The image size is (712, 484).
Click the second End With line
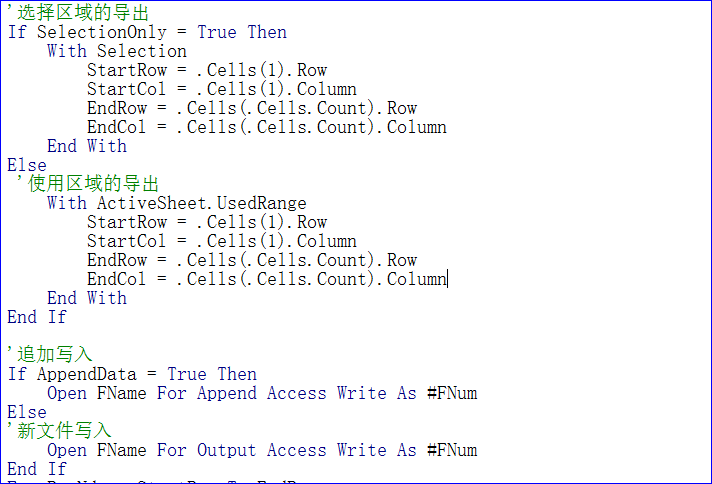click(87, 298)
